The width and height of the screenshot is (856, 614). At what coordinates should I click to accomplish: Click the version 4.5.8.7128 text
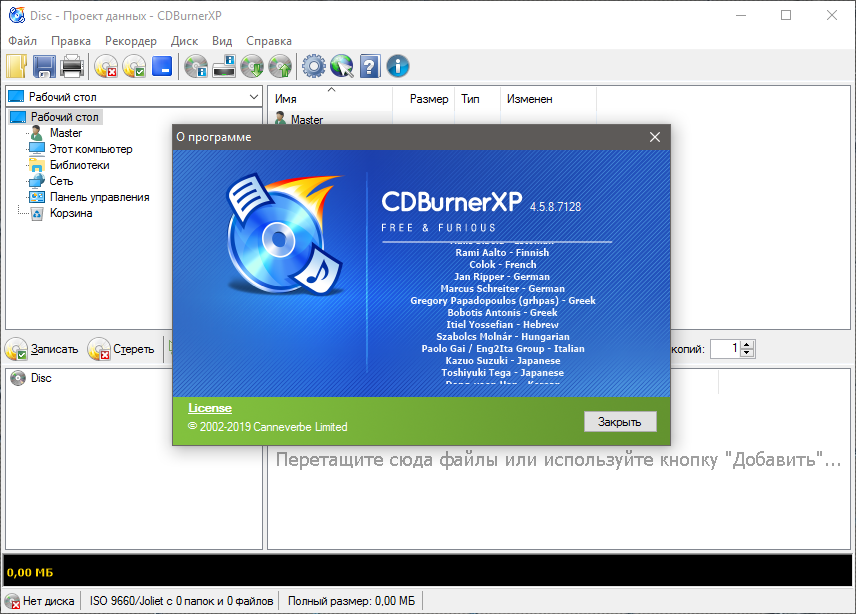click(555, 207)
